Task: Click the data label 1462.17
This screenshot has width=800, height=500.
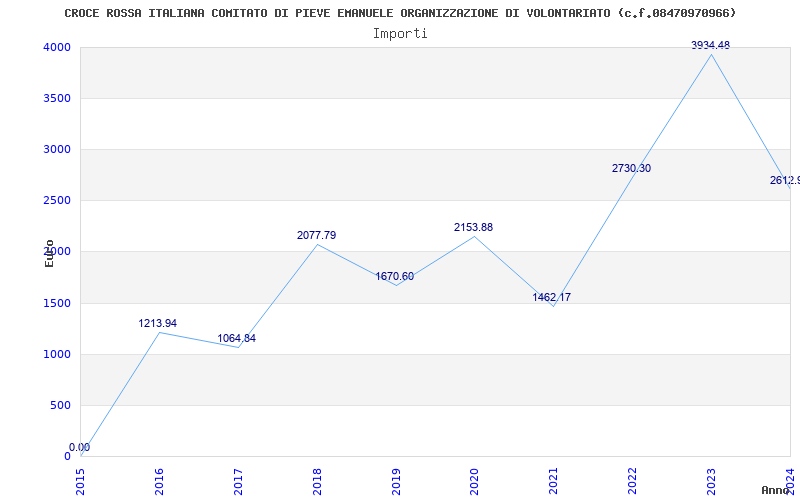Action: (x=552, y=297)
